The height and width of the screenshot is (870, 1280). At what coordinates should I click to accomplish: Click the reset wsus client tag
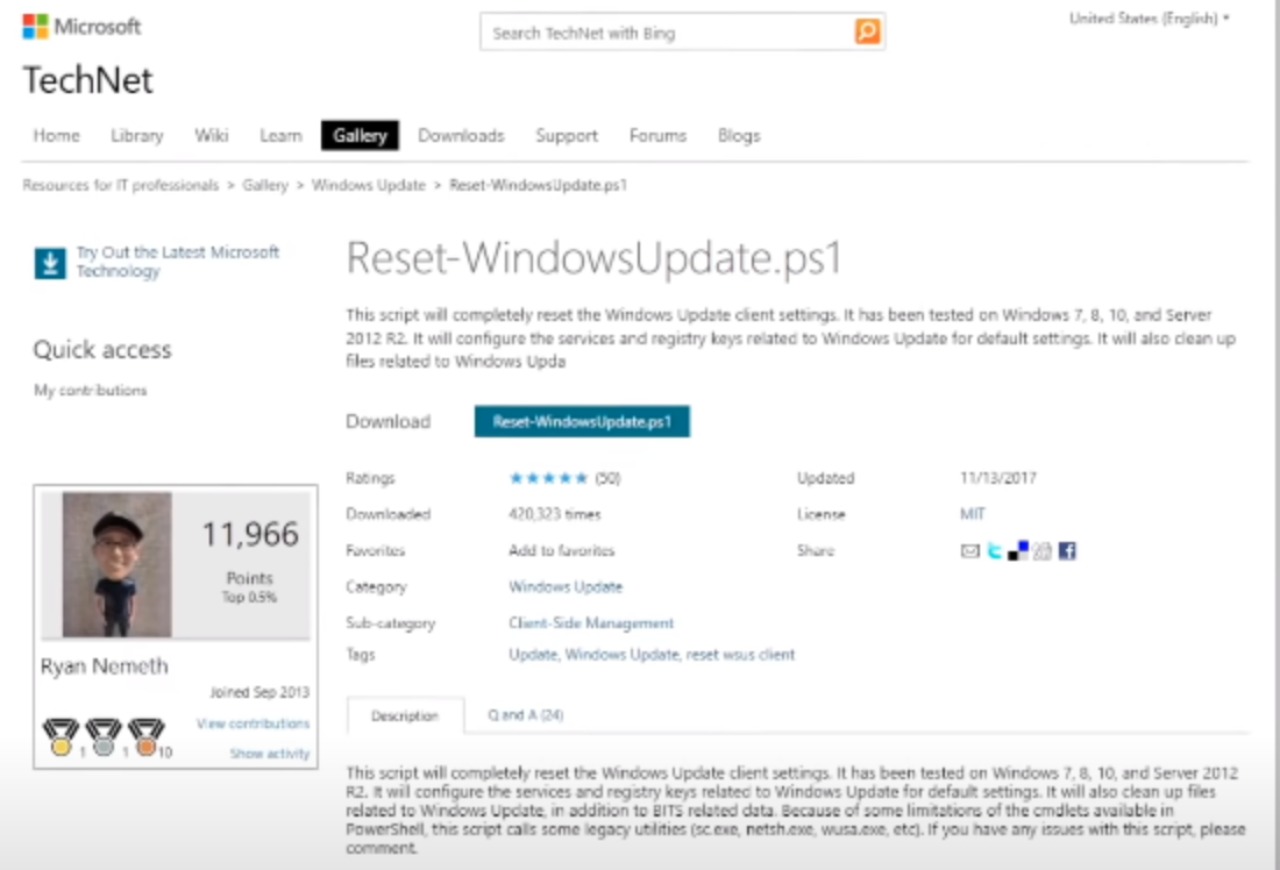(x=741, y=654)
